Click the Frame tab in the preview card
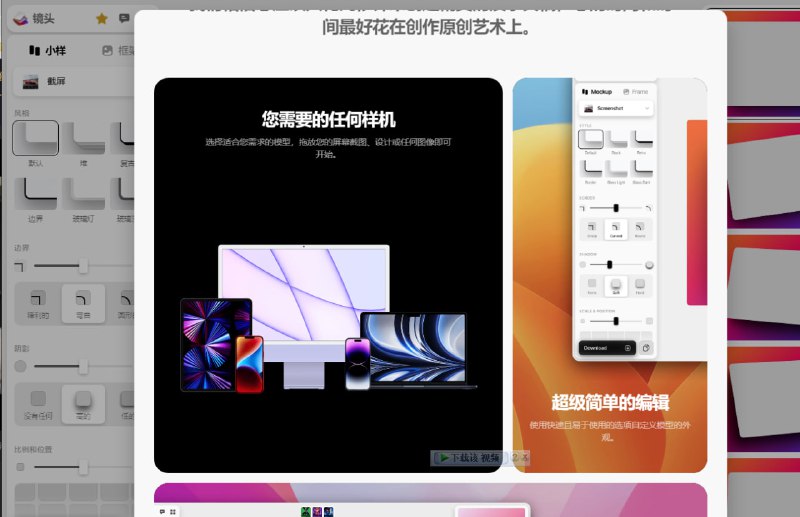This screenshot has height=517, width=800. (635, 92)
